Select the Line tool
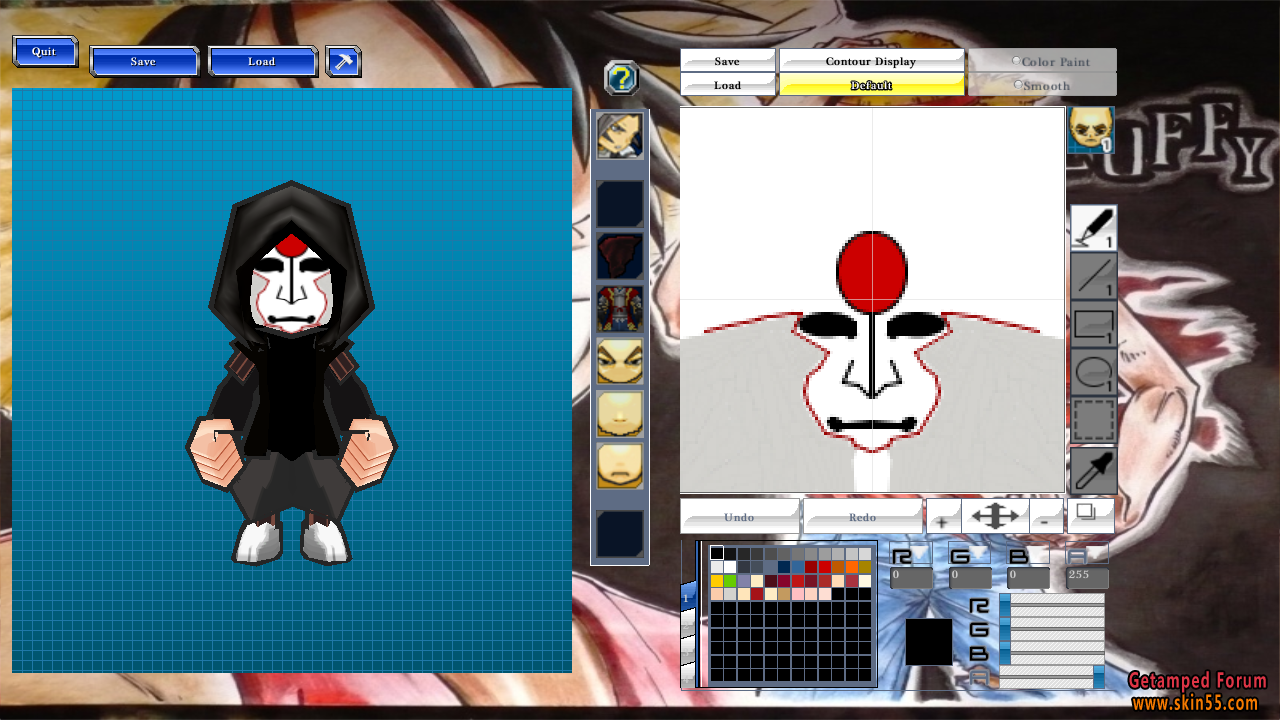 (1093, 276)
